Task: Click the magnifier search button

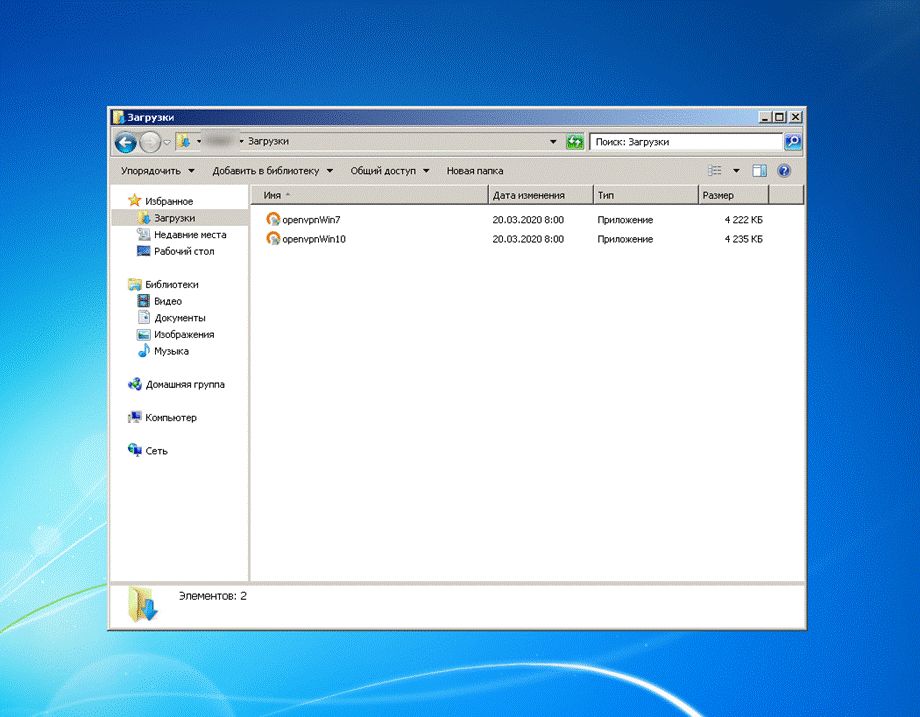Action: coord(793,141)
